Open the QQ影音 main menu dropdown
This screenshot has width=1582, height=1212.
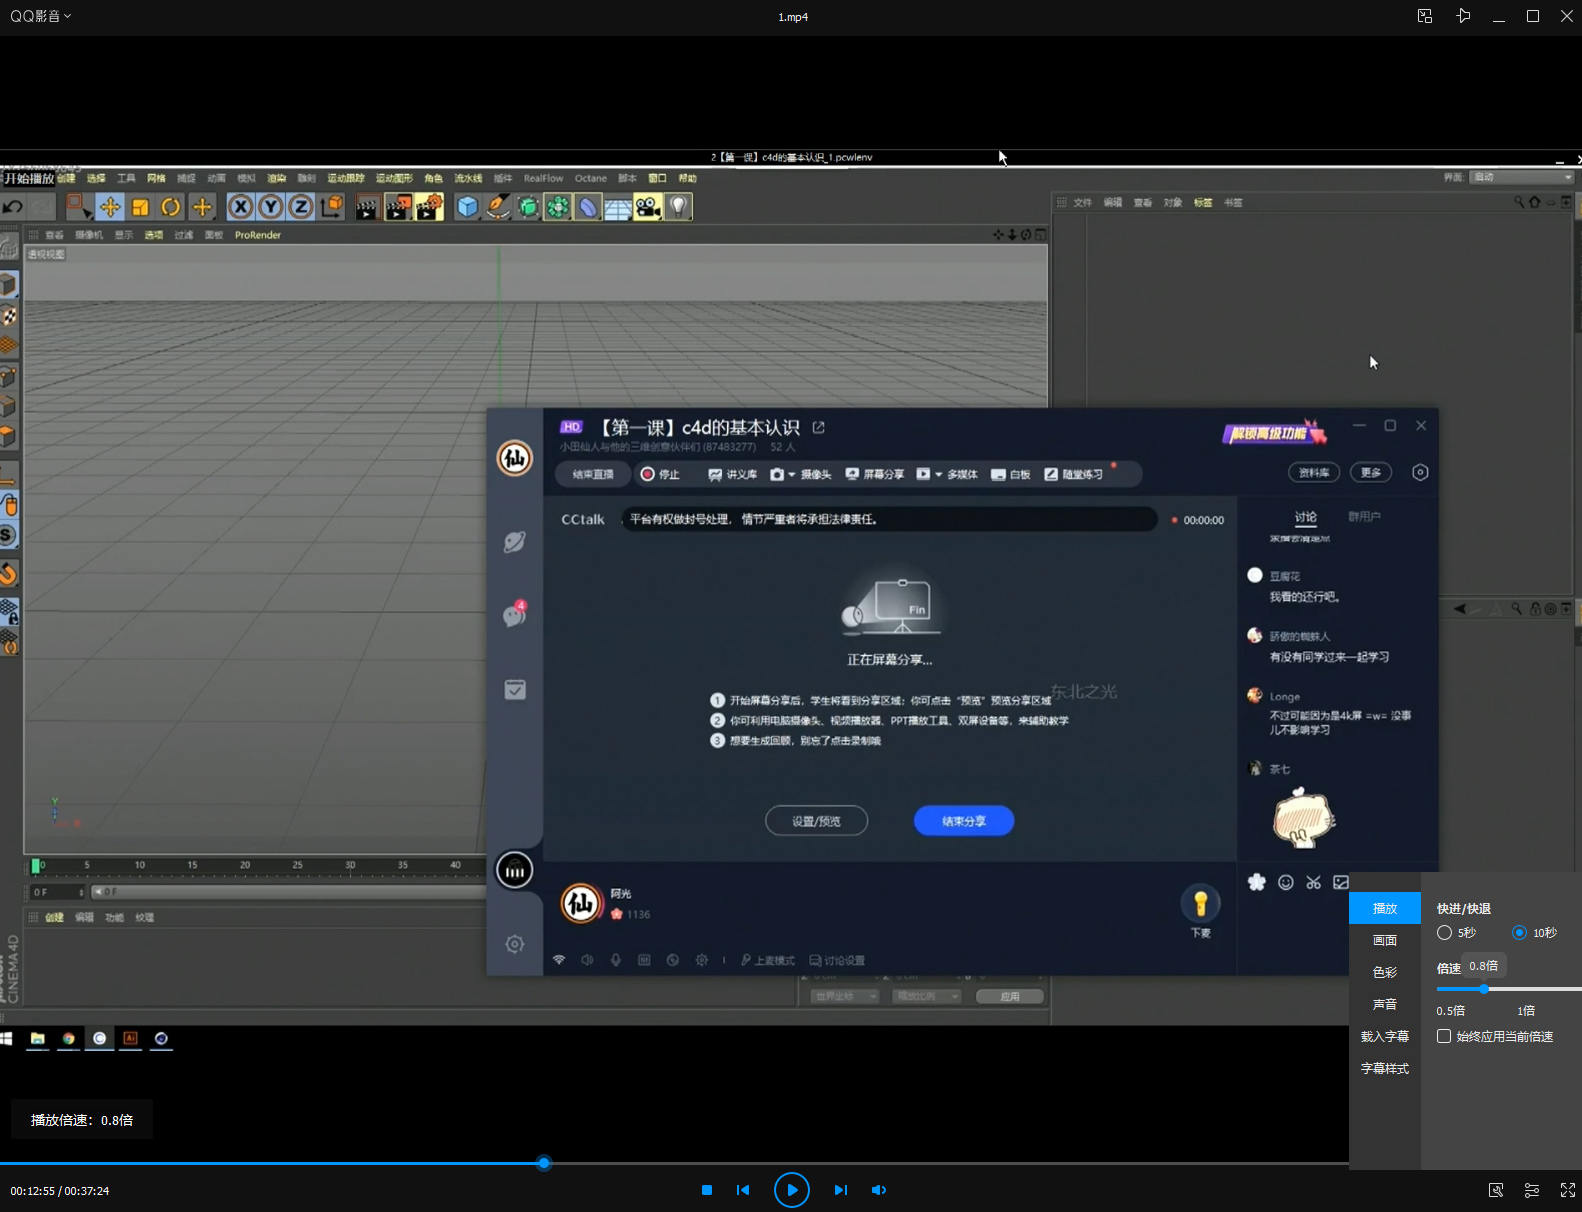(41, 16)
